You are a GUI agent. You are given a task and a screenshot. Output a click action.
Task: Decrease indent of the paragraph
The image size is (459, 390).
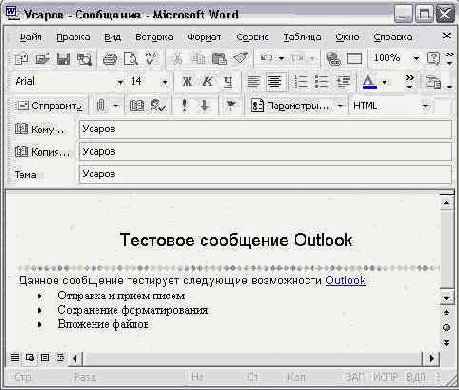point(343,82)
